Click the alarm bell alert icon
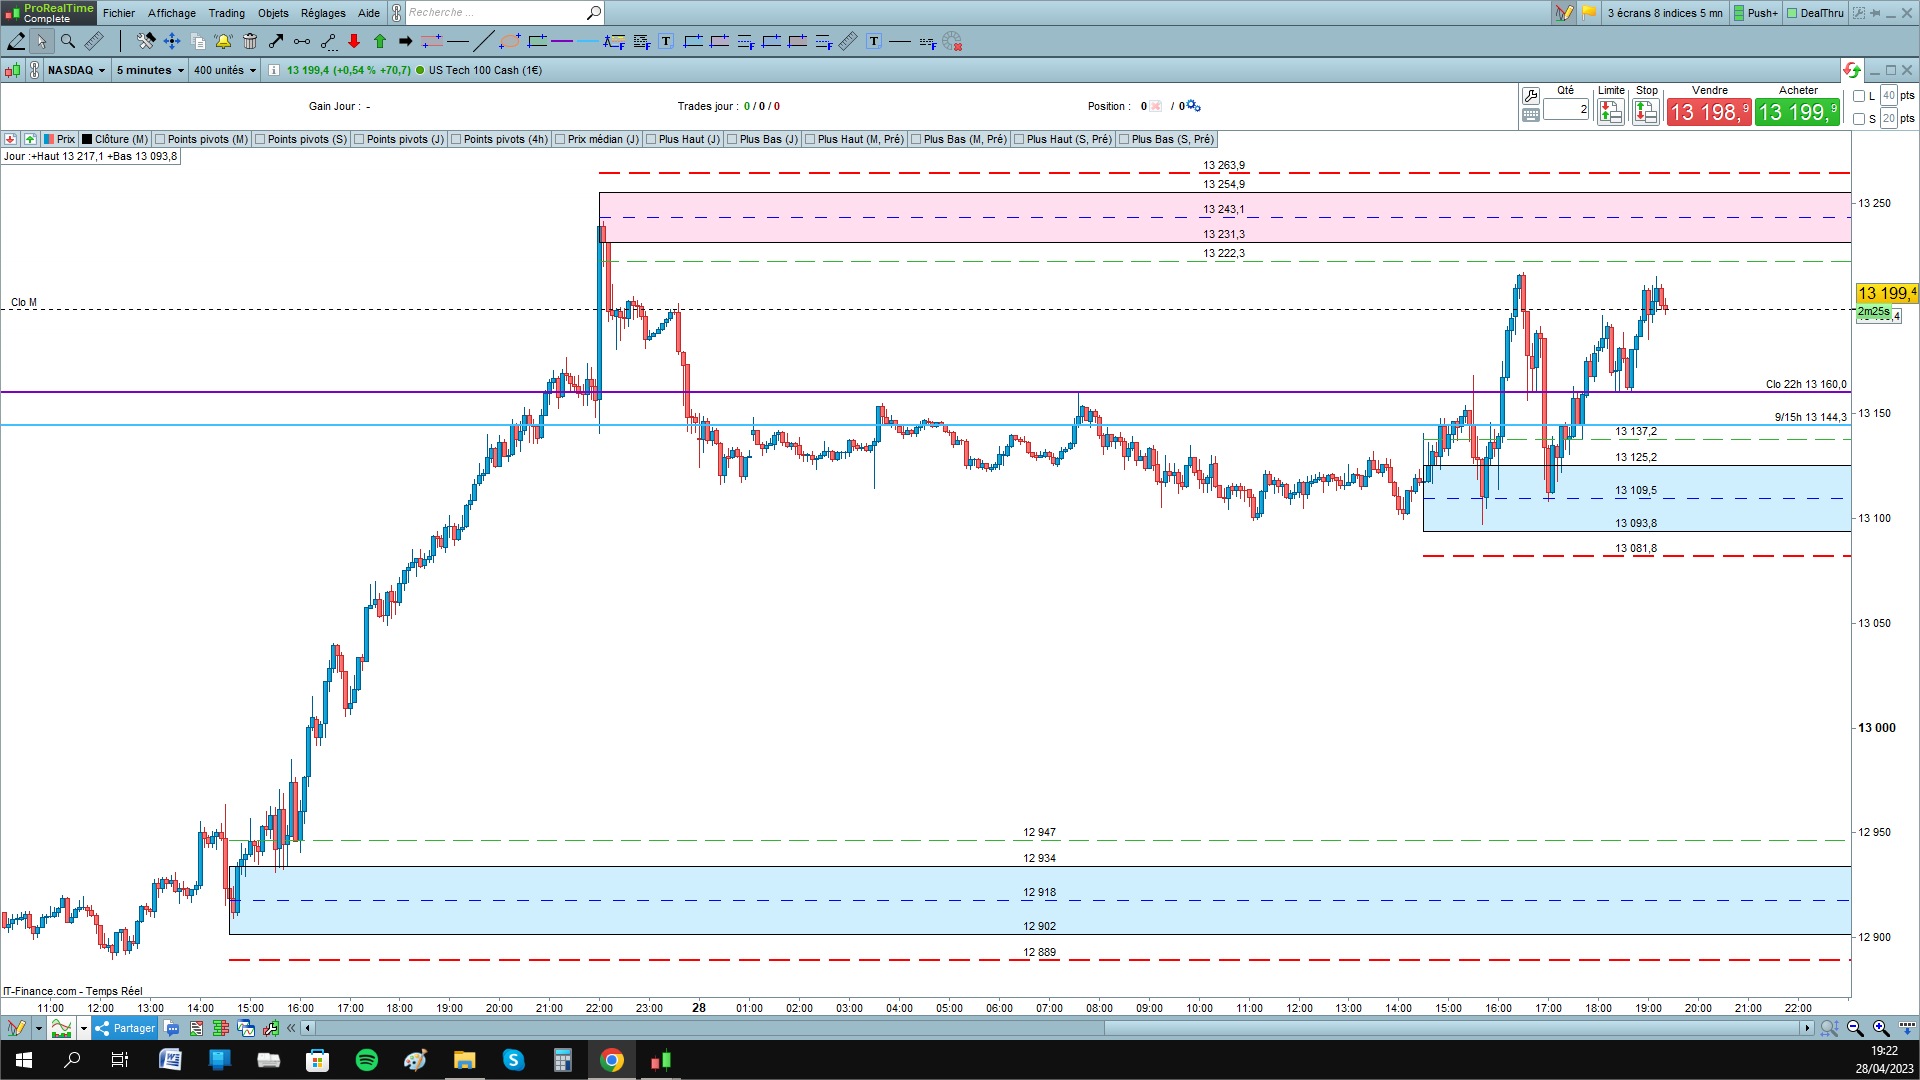This screenshot has height=1080, width=1920. click(x=223, y=41)
